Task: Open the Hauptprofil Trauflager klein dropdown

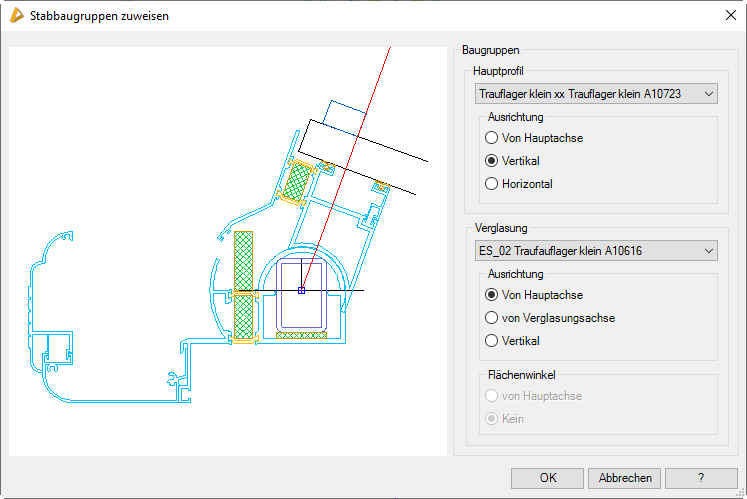Action: [596, 94]
